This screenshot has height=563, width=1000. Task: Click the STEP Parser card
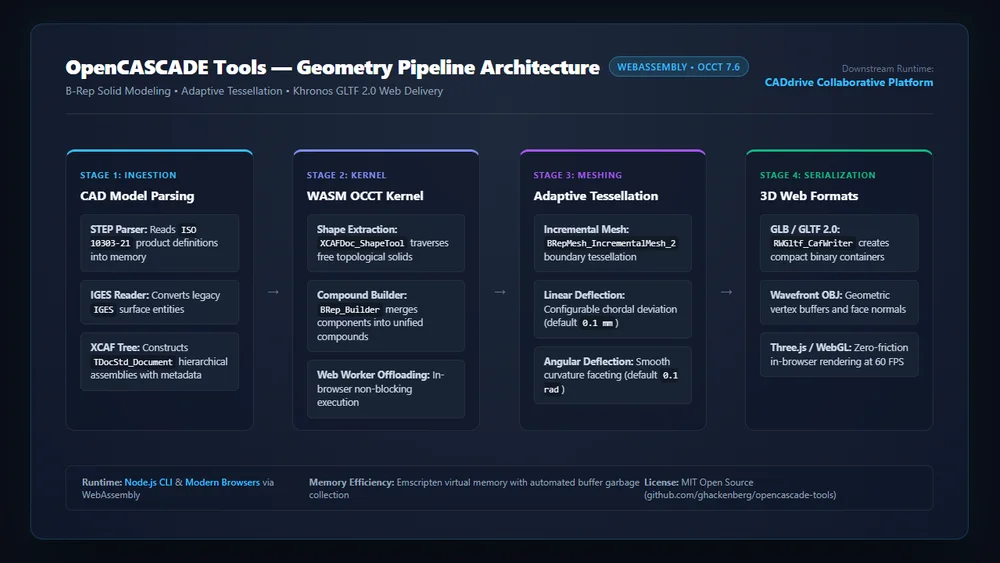coord(159,243)
